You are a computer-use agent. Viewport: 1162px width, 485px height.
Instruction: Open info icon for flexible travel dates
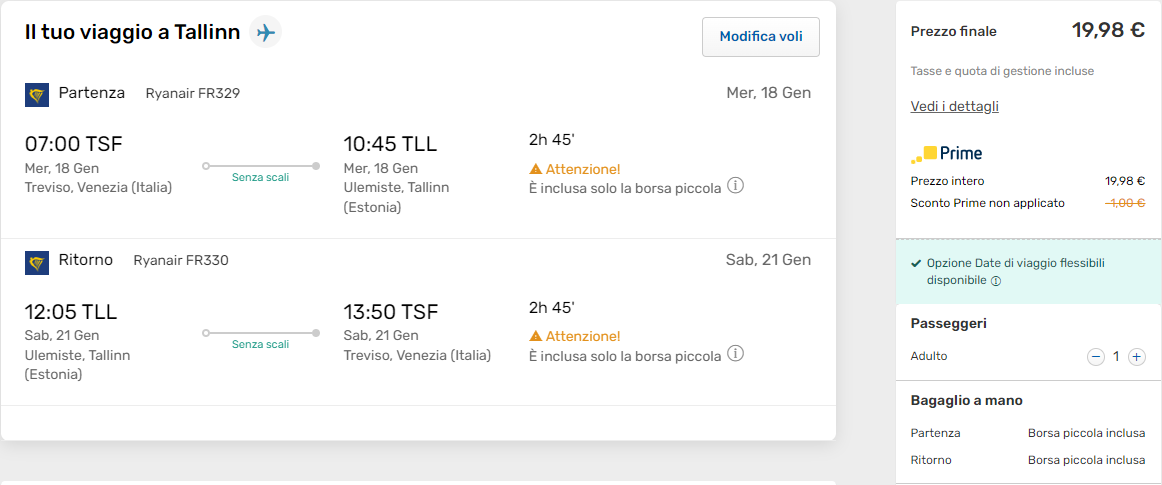pos(996,282)
